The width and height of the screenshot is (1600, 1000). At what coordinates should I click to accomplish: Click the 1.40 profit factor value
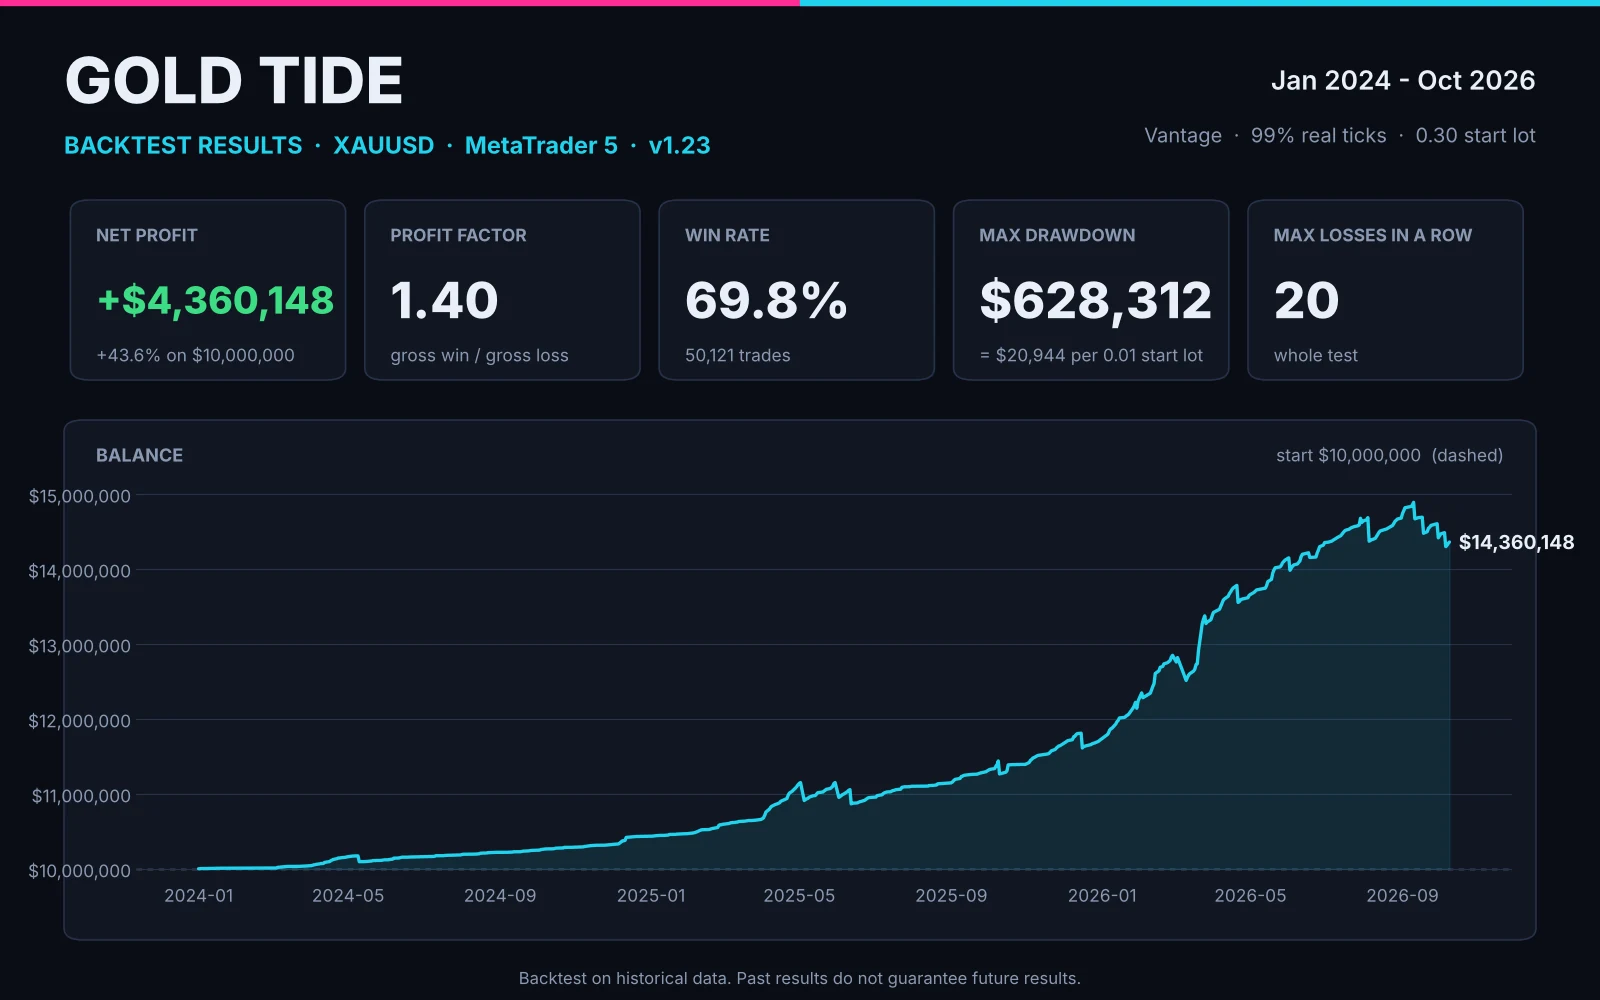coord(444,300)
